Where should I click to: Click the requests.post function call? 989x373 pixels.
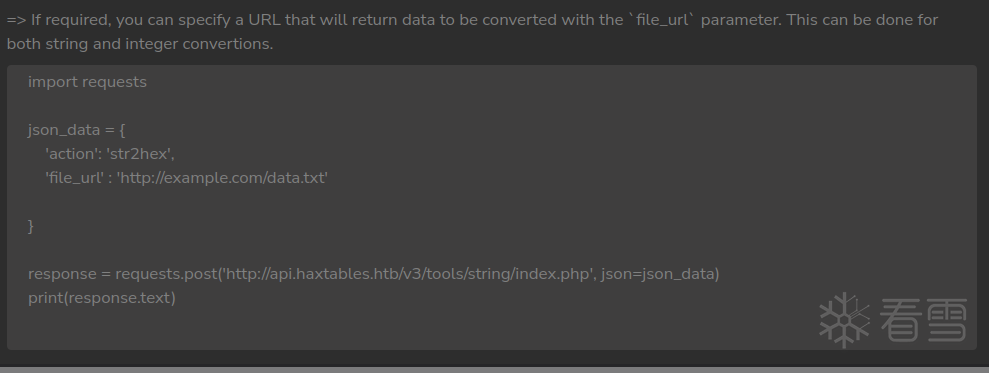[x=167, y=274]
